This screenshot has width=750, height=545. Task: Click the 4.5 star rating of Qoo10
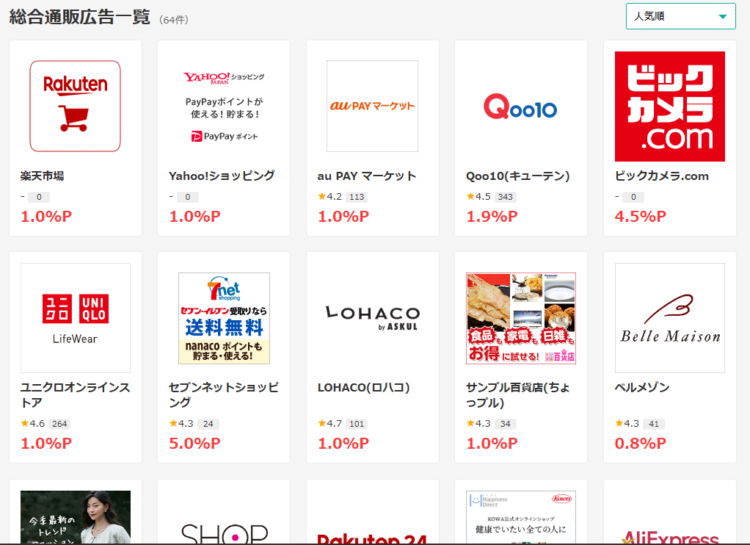tap(479, 197)
